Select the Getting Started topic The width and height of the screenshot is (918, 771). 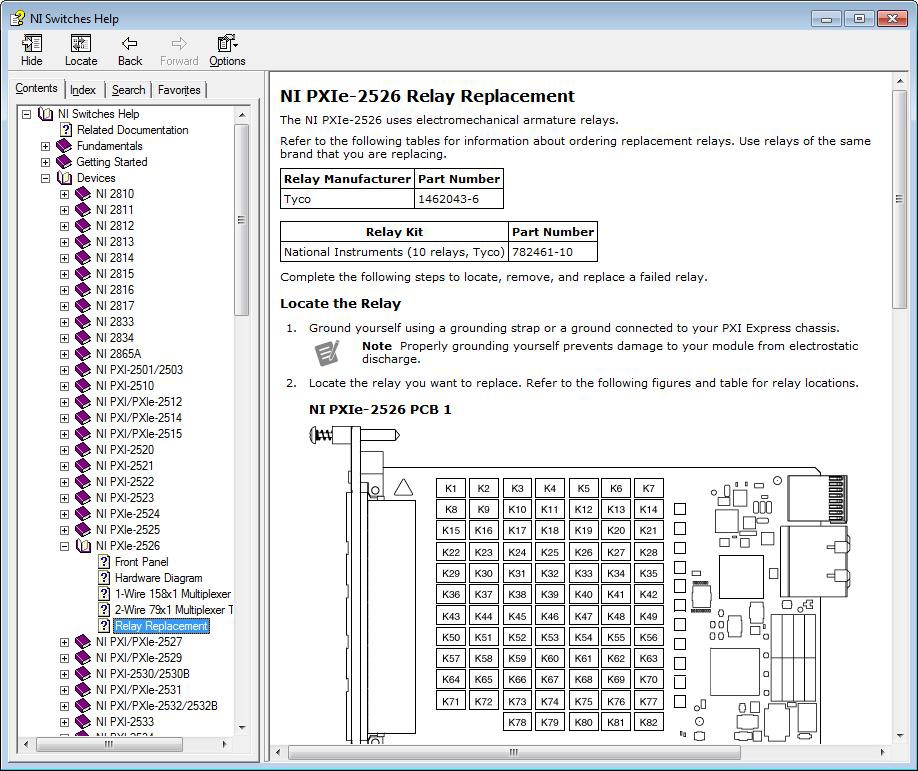tap(110, 161)
